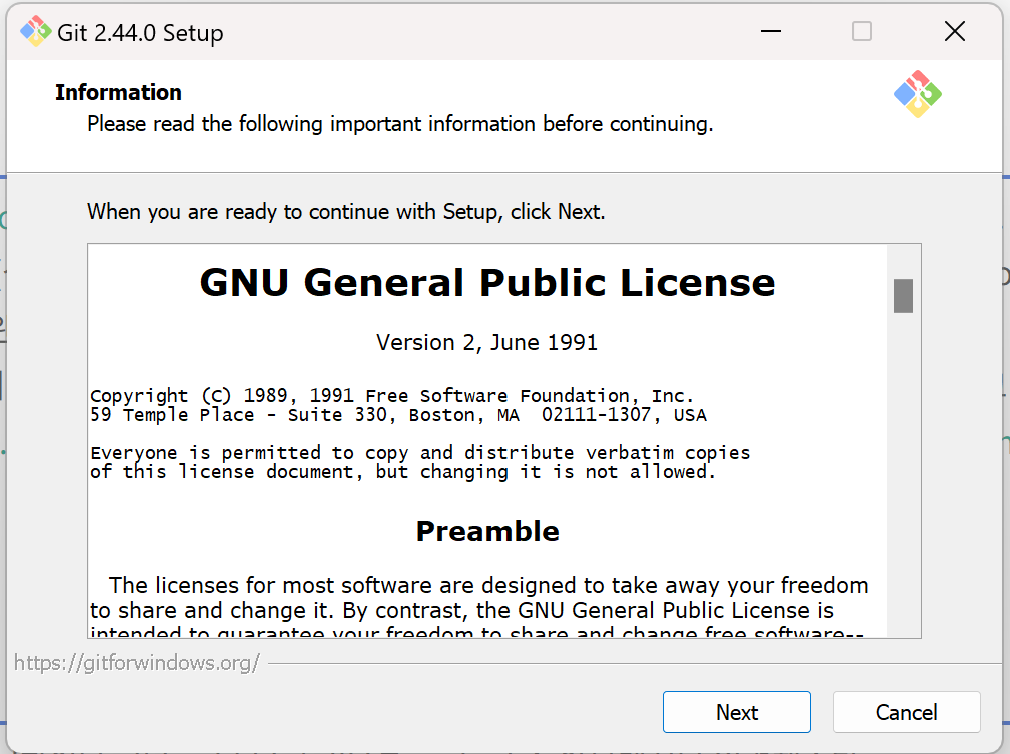
Task: Click 'The licenses for most software' line
Action: pyautogui.click(x=488, y=585)
